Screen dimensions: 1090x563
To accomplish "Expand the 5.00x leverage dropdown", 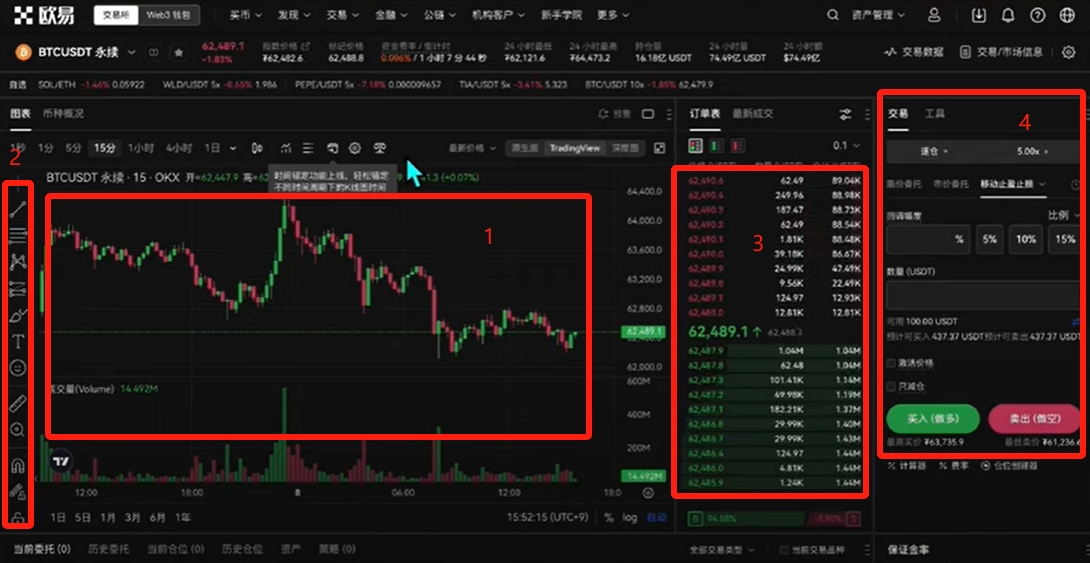I will (x=1032, y=151).
